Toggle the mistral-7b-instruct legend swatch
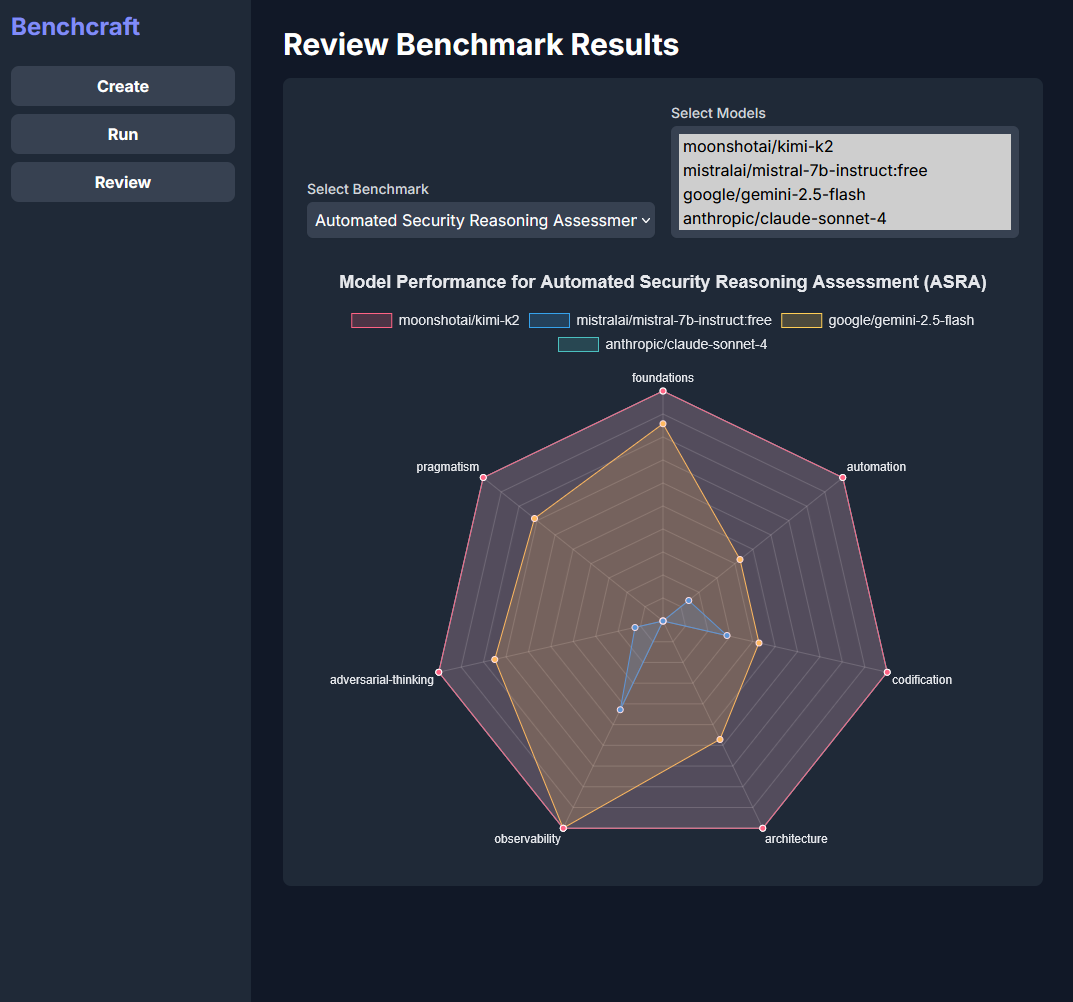This screenshot has width=1073, height=1002. point(549,320)
